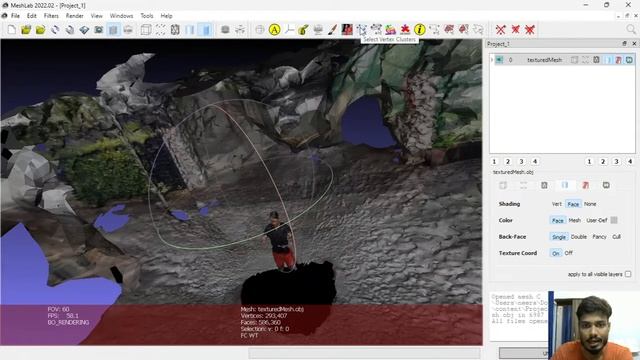Click the Reload all layers icon
This screenshot has height=360, width=640.
(x=70, y=29)
